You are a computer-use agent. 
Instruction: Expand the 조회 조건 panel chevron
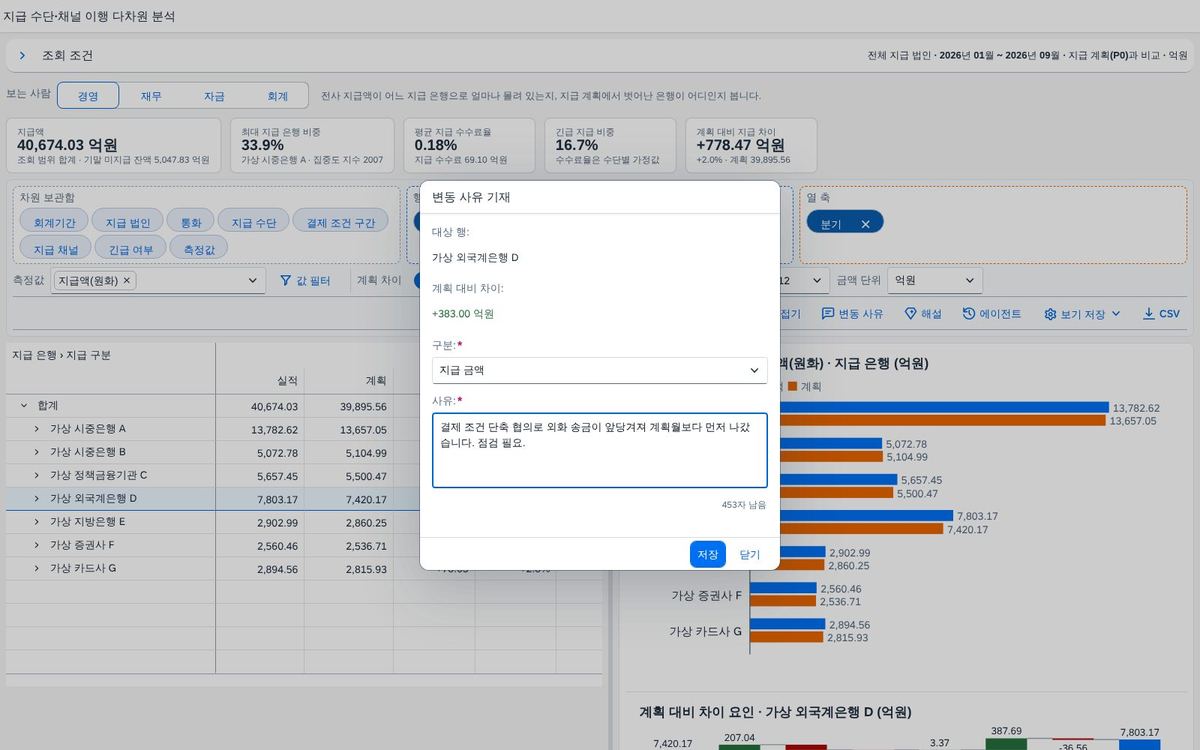(22, 56)
